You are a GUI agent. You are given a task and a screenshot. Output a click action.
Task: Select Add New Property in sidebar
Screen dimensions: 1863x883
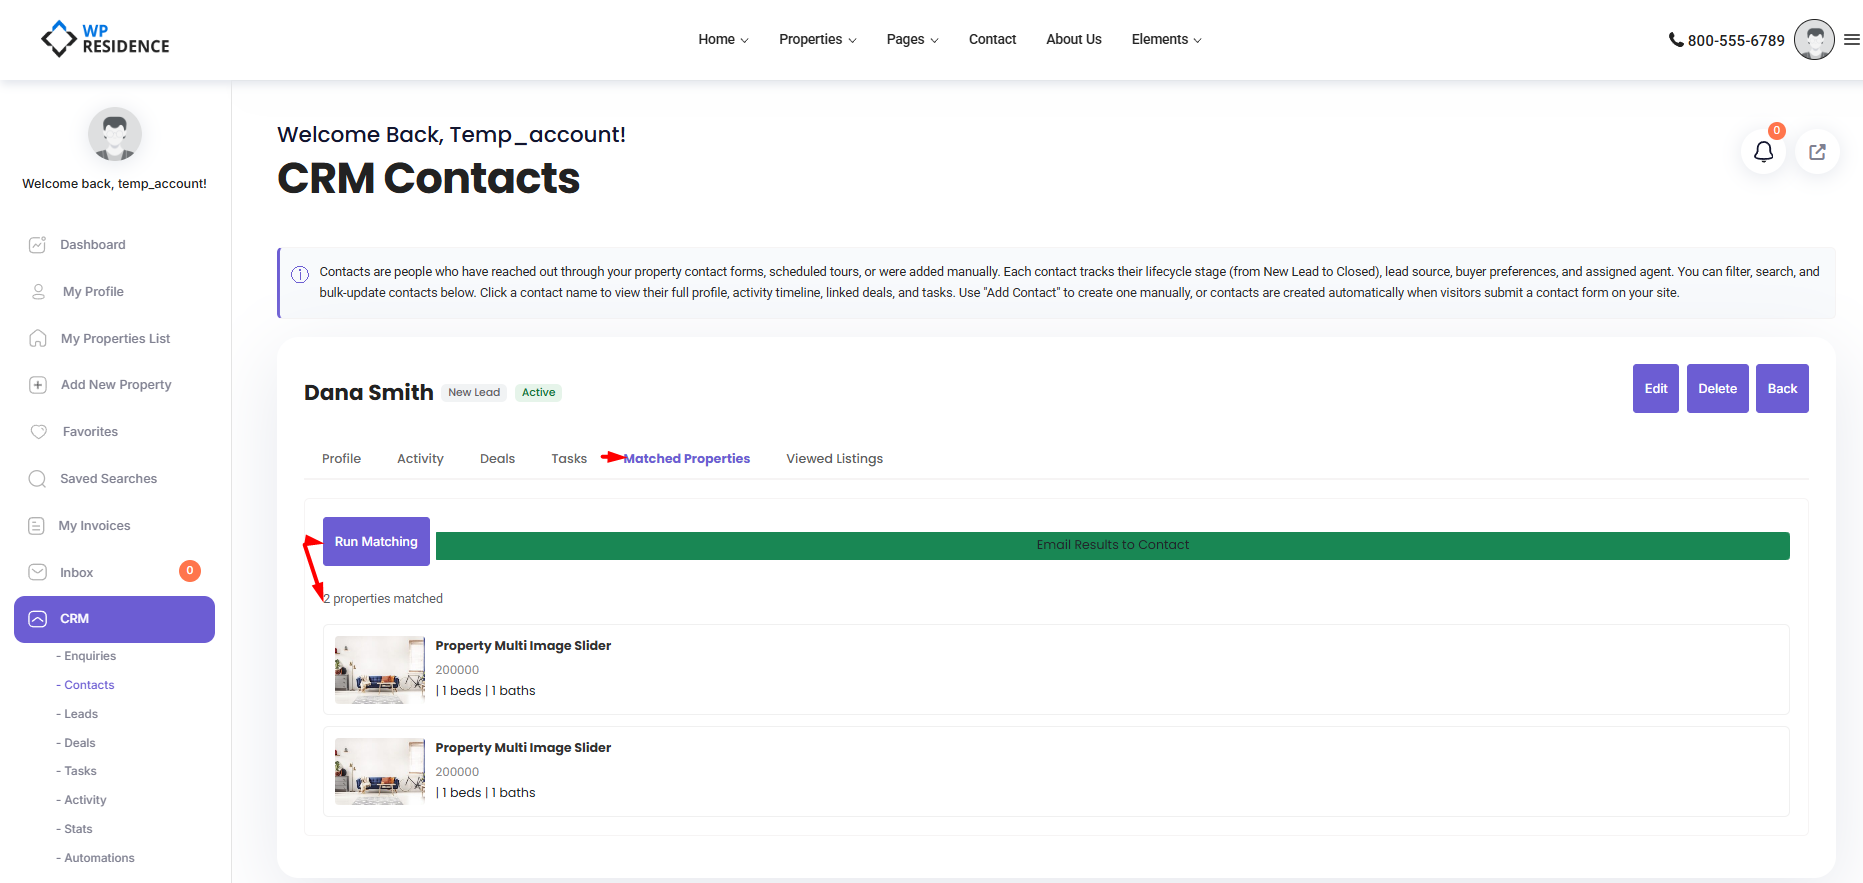click(x=116, y=385)
